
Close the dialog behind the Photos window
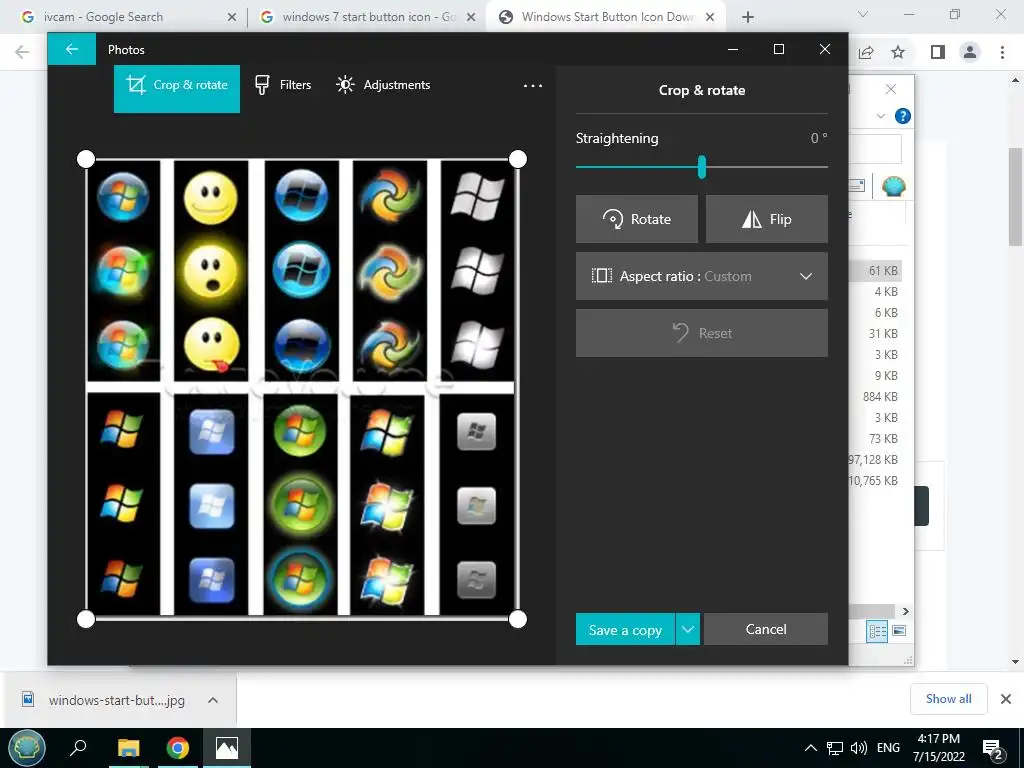pos(891,89)
